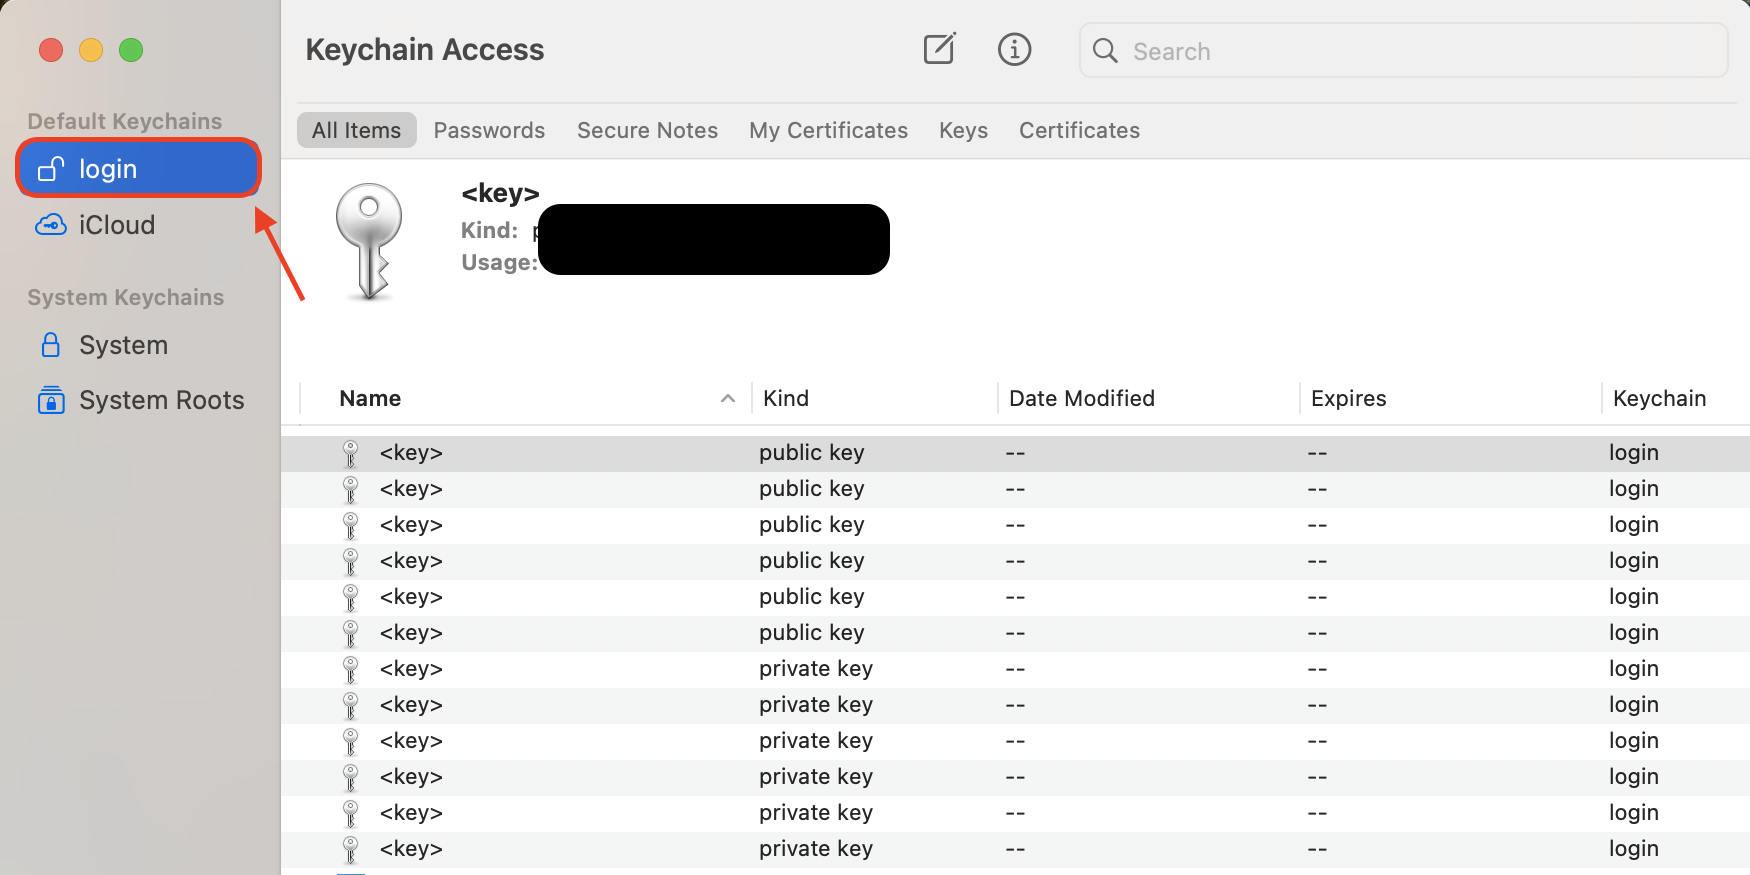Click the System Roots keychain icon
Image resolution: width=1750 pixels, height=875 pixels.
(x=50, y=400)
